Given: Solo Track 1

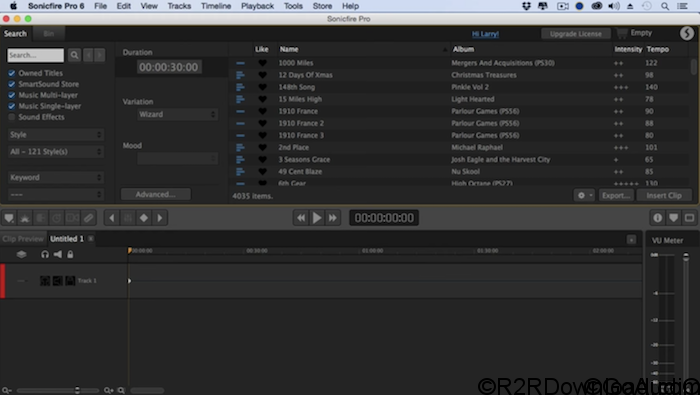Looking at the screenshot, I should point(45,281).
